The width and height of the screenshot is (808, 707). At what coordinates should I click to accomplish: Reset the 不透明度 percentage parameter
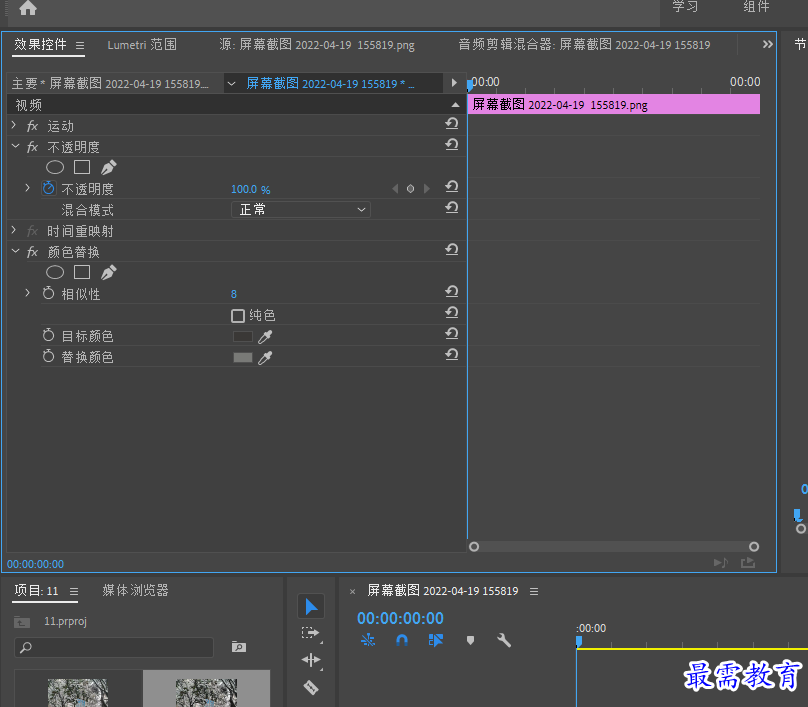tap(452, 186)
